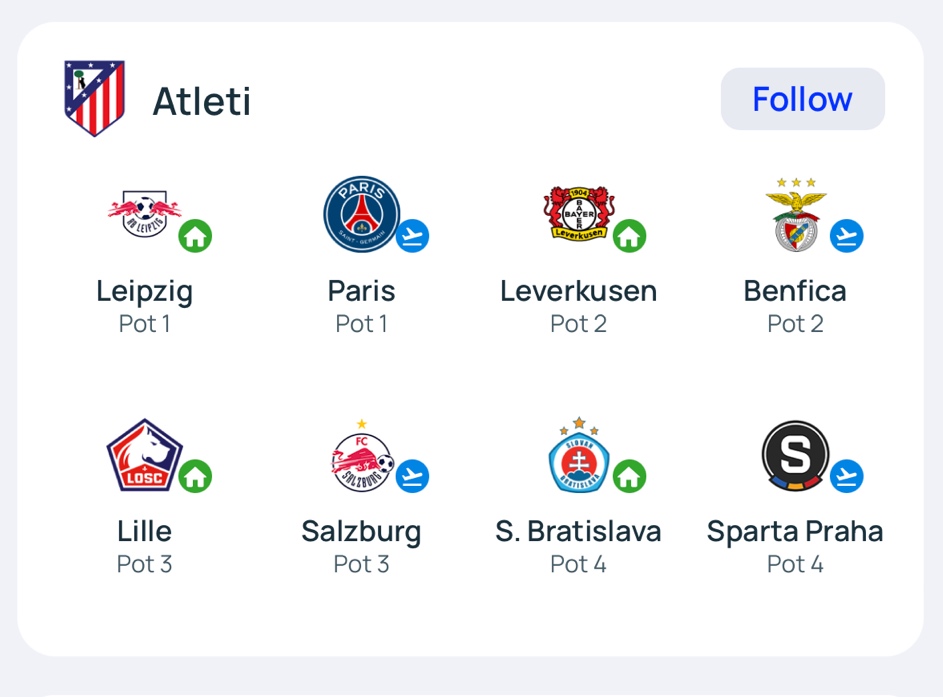Screen dimensions: 943x697
Task: Select the S. Bratislava team name
Action: [579, 532]
